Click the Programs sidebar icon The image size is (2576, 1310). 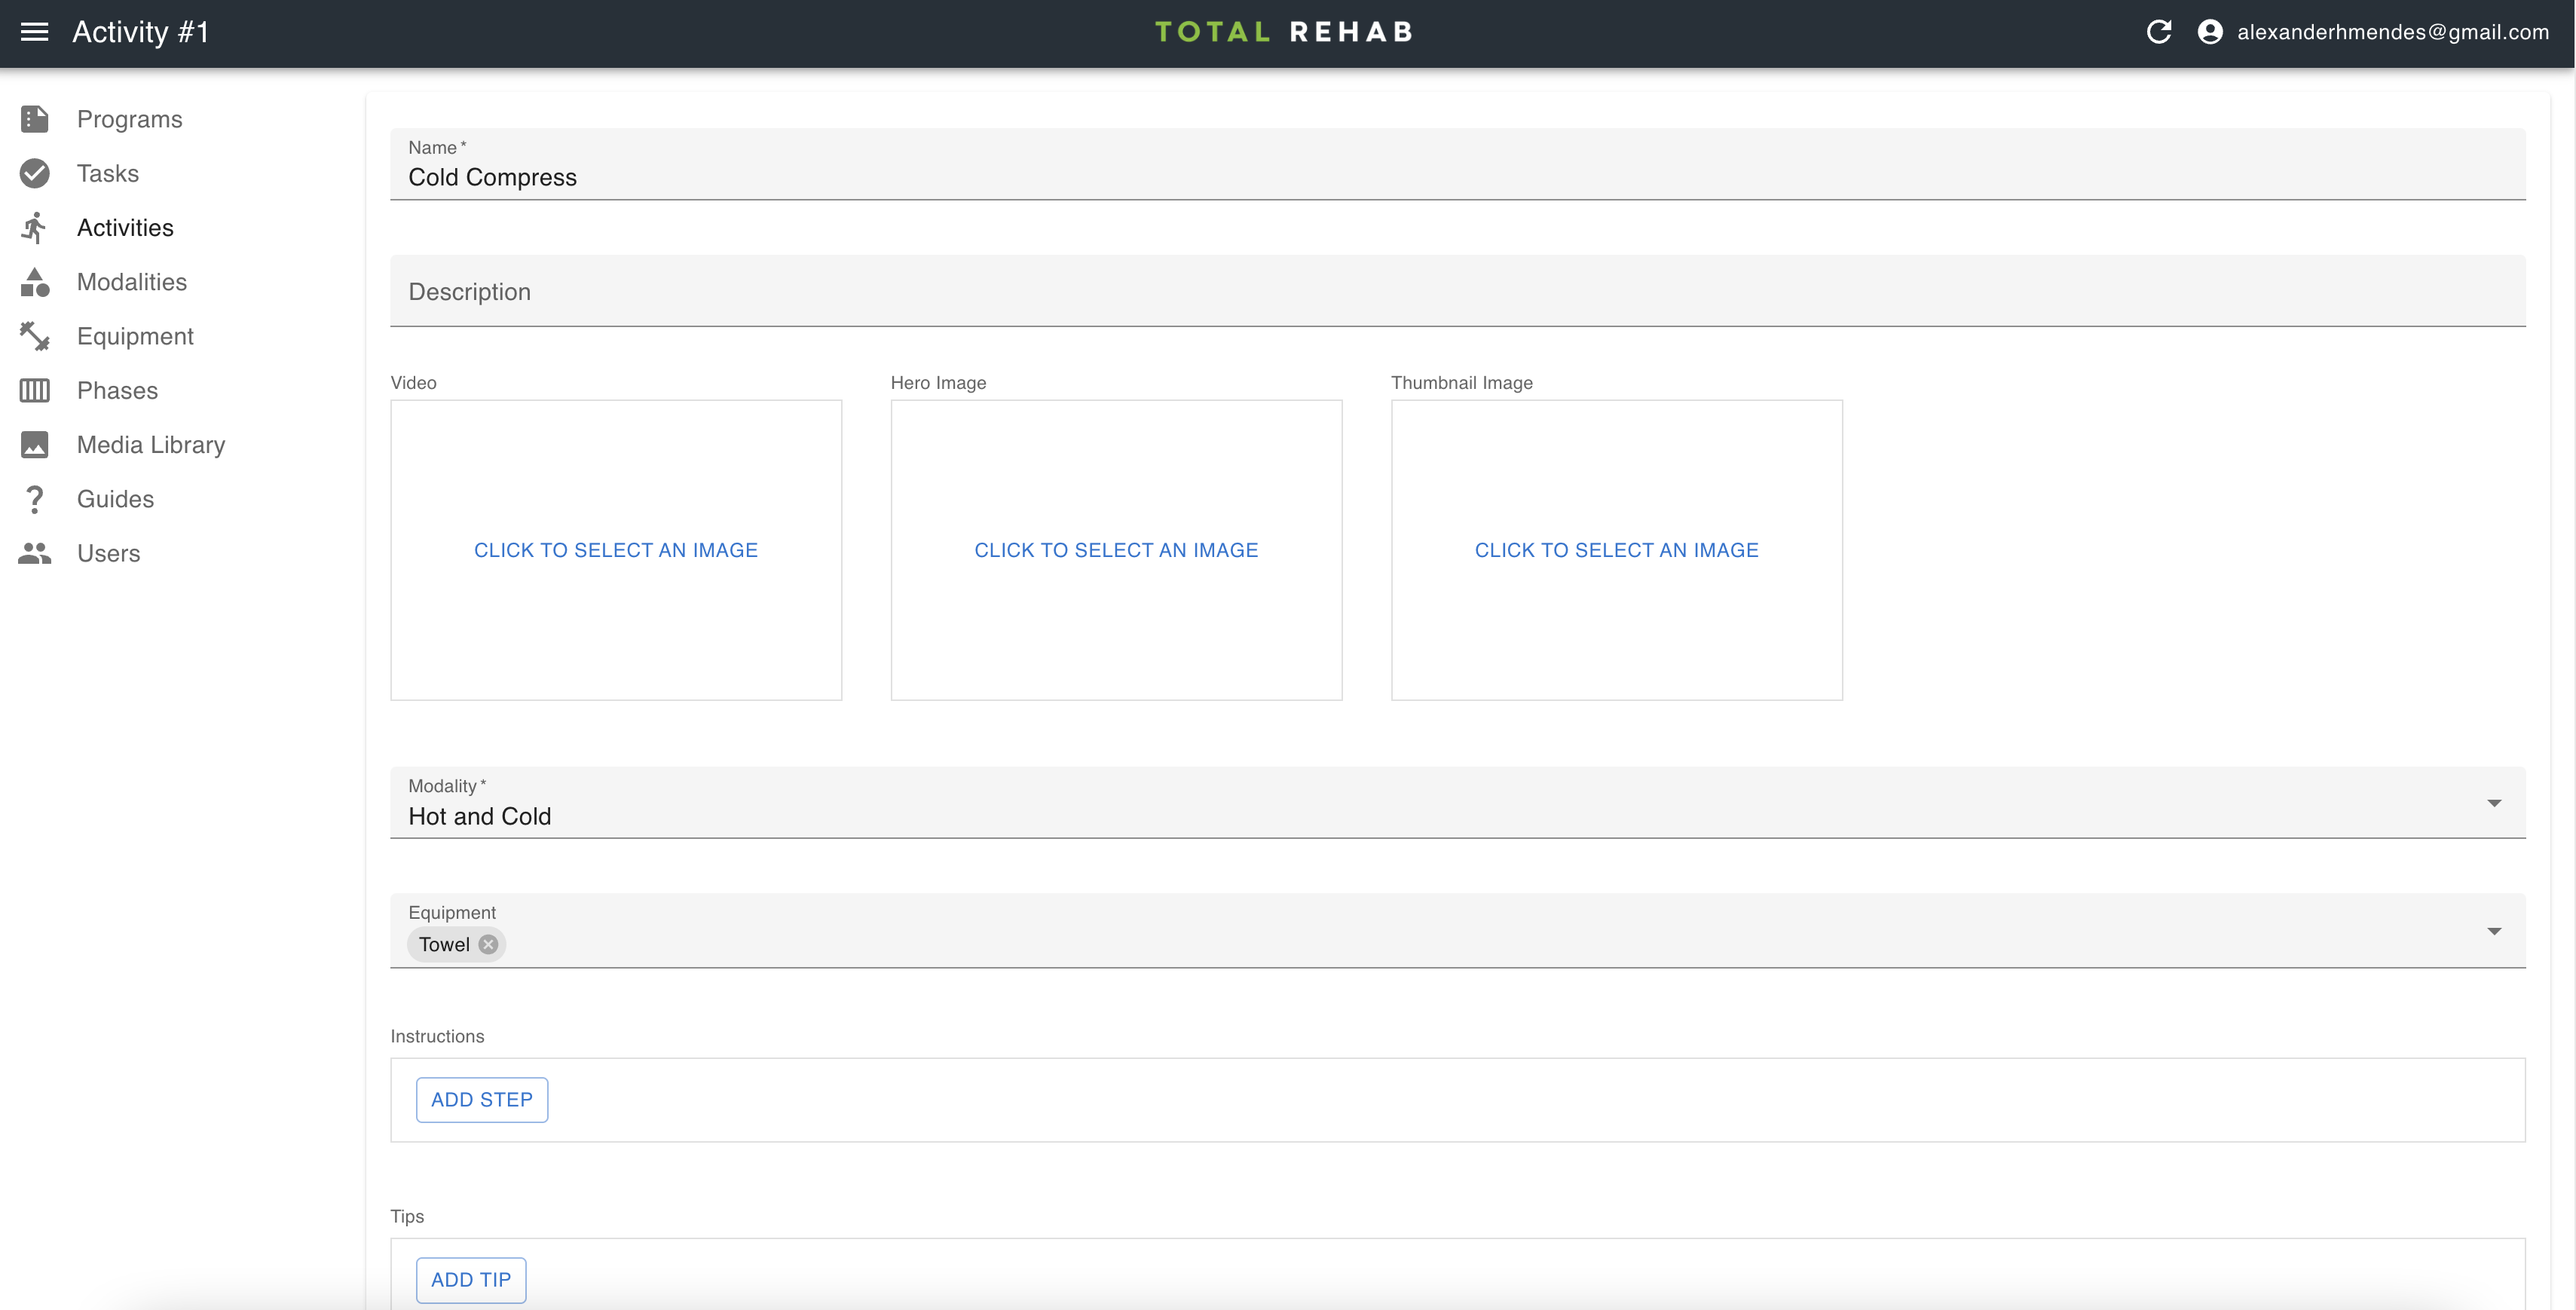34,119
